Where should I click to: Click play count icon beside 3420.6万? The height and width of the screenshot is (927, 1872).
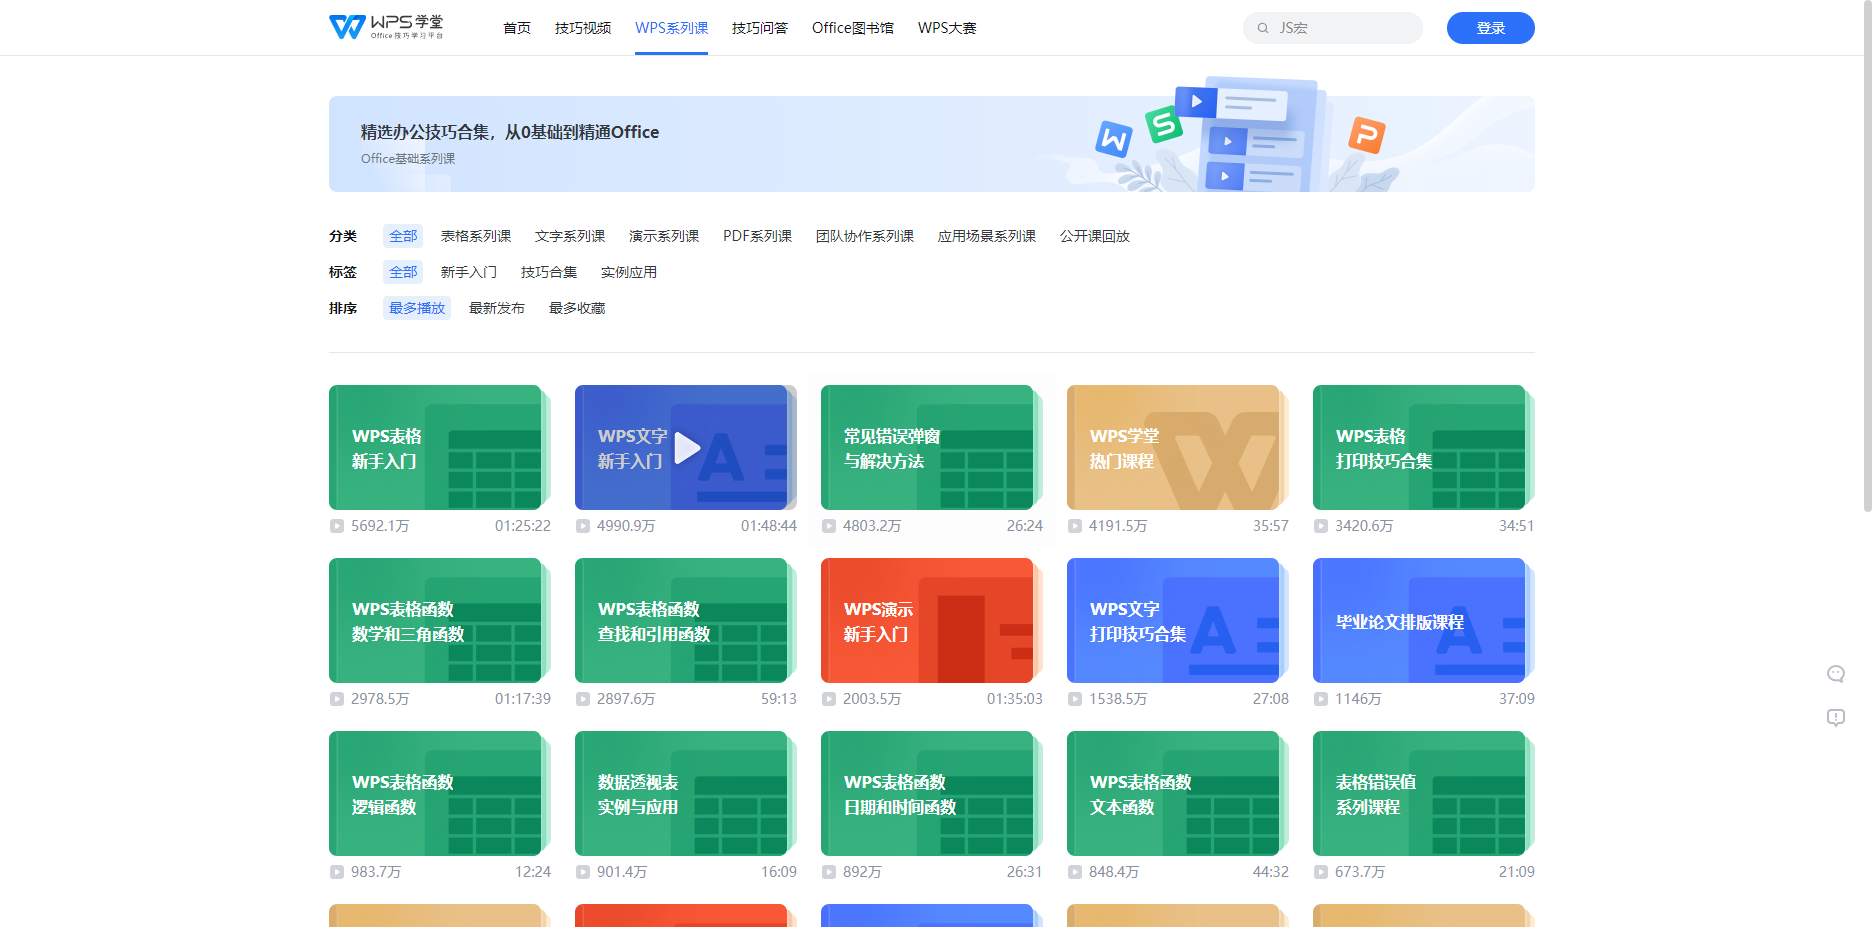click(1321, 526)
